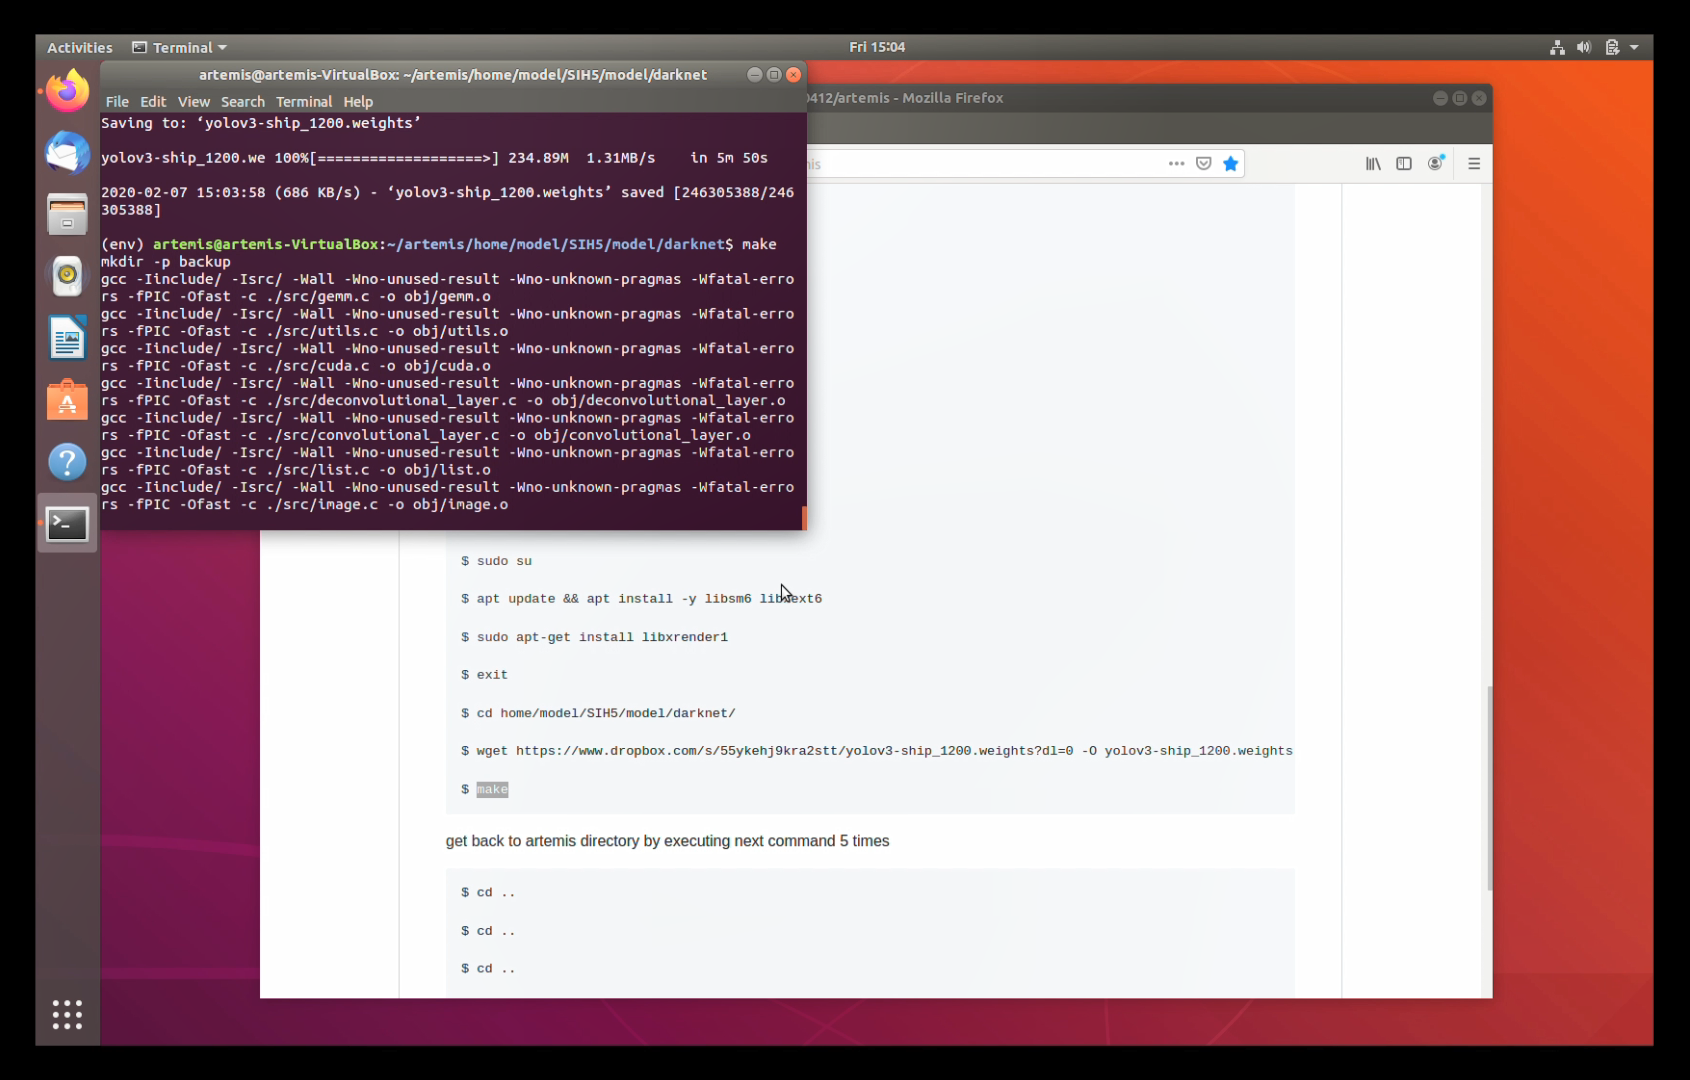The image size is (1690, 1080).
Task: Open Firefox Library icon
Action: coord(1373,164)
